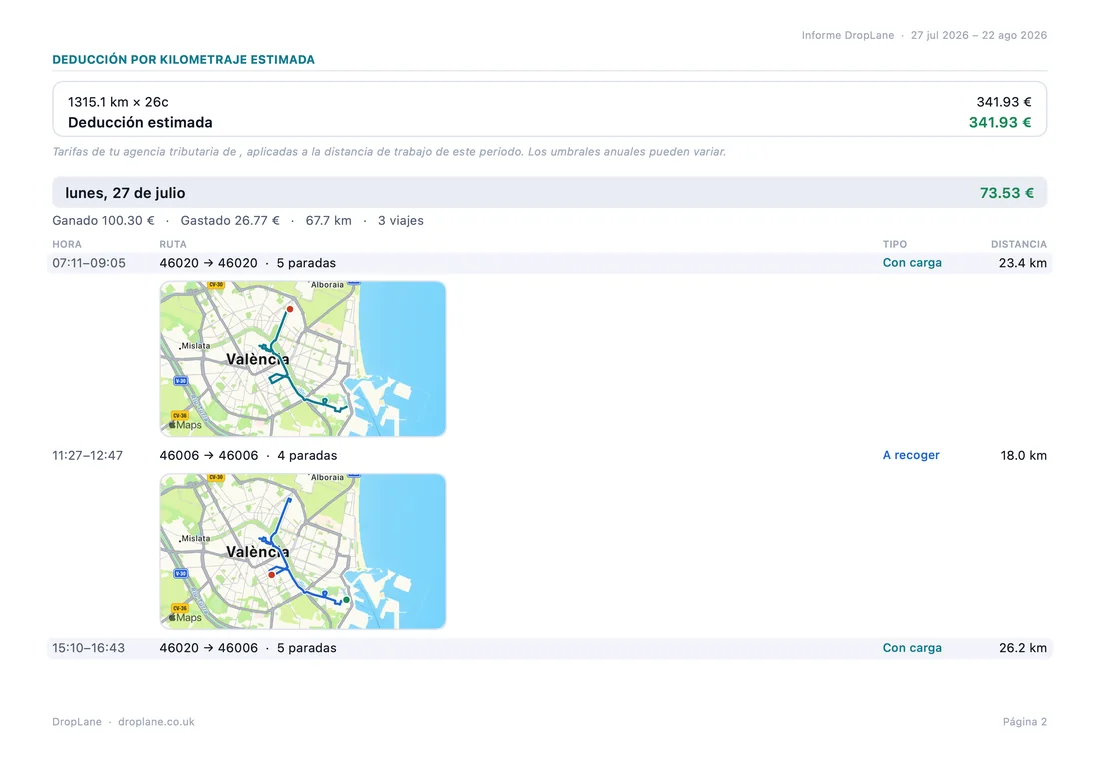Click the Apple Maps logo on first map
This screenshot has height=778, width=1100.
click(185, 424)
